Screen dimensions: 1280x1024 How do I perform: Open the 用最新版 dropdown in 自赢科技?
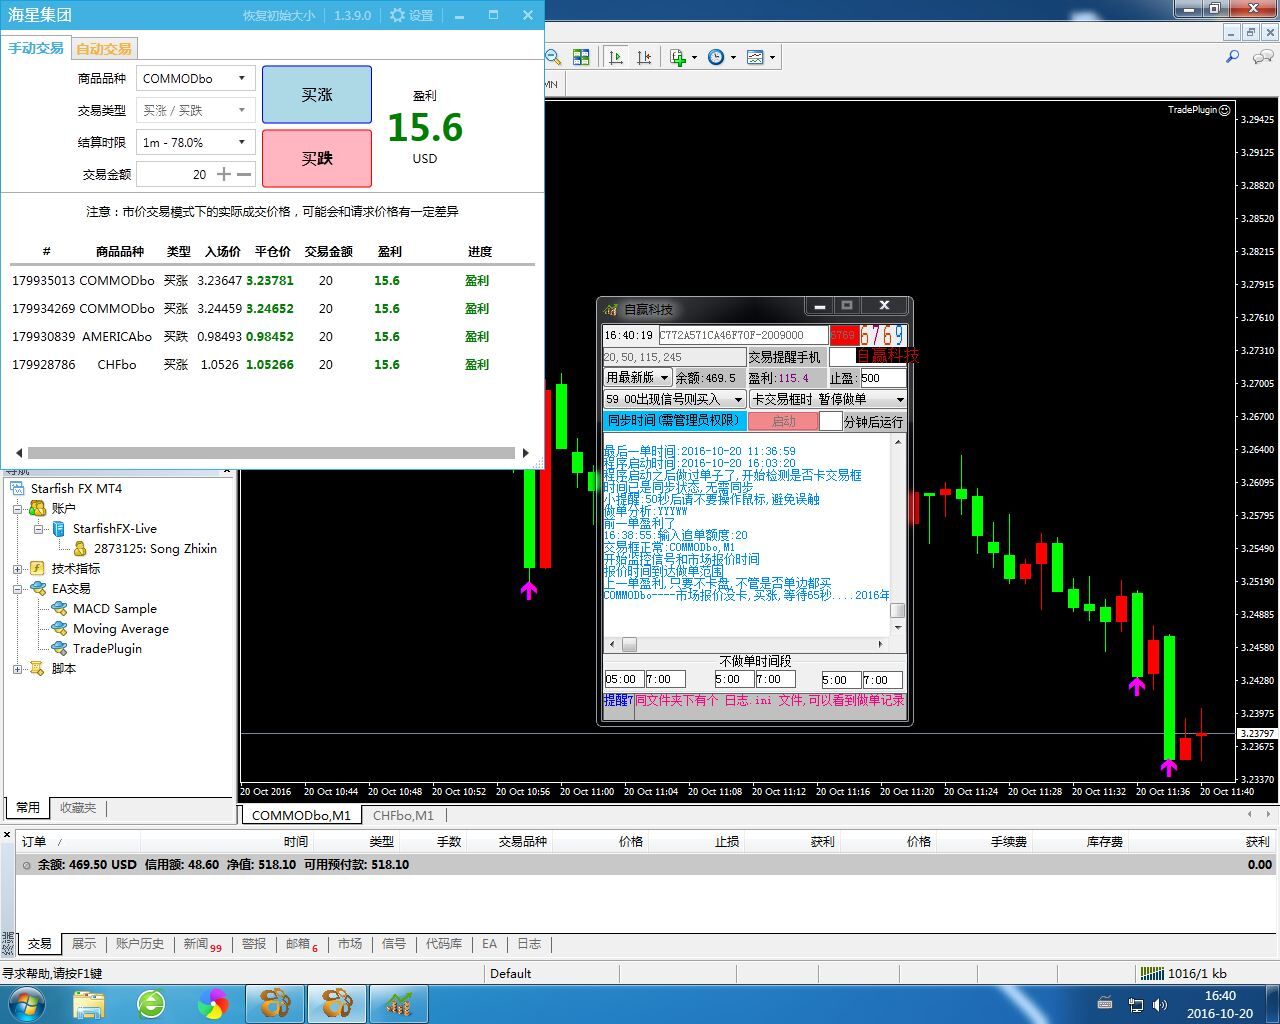click(x=637, y=378)
